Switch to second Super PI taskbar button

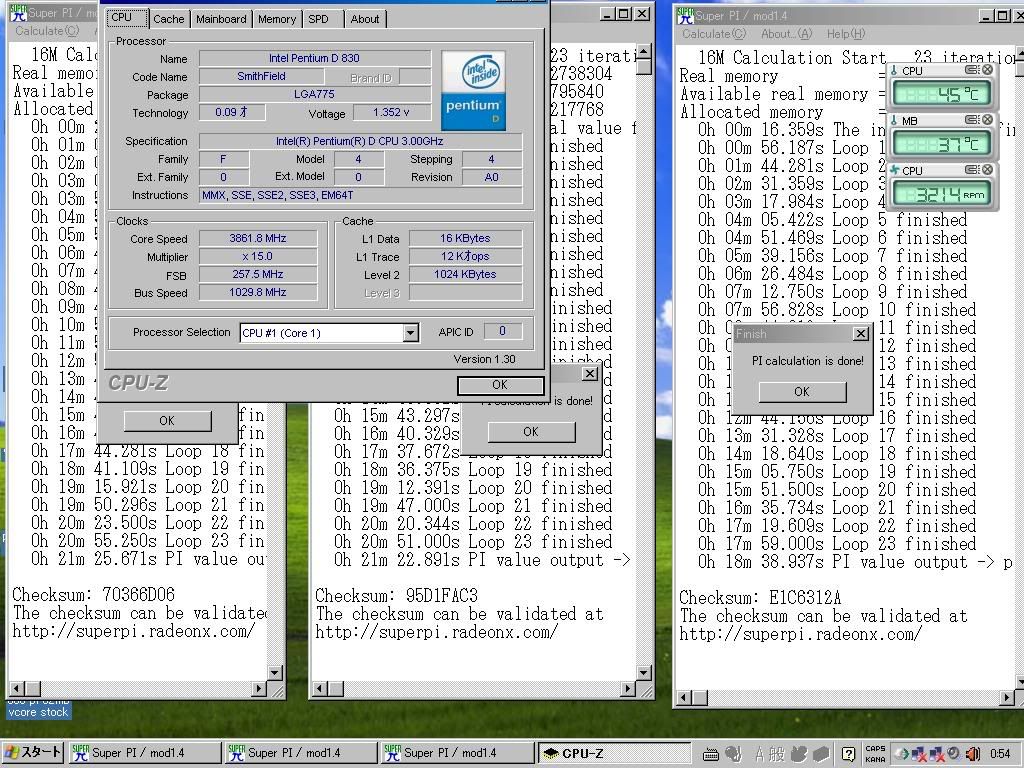(300, 753)
